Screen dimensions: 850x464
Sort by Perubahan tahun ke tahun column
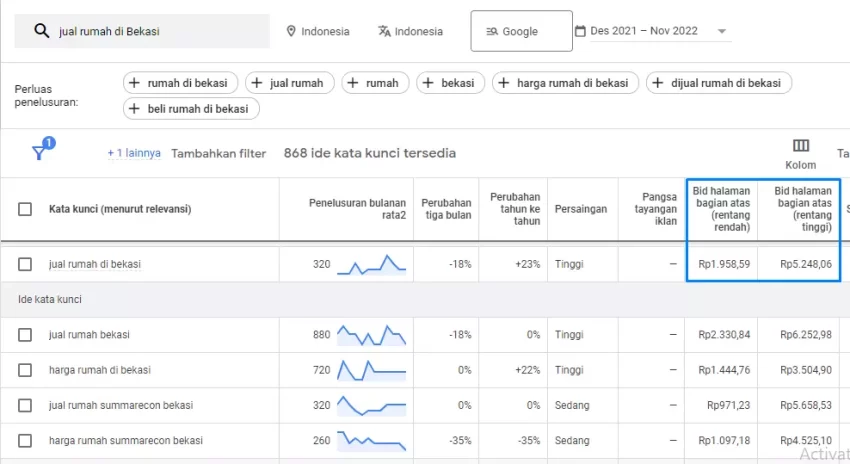(x=515, y=209)
